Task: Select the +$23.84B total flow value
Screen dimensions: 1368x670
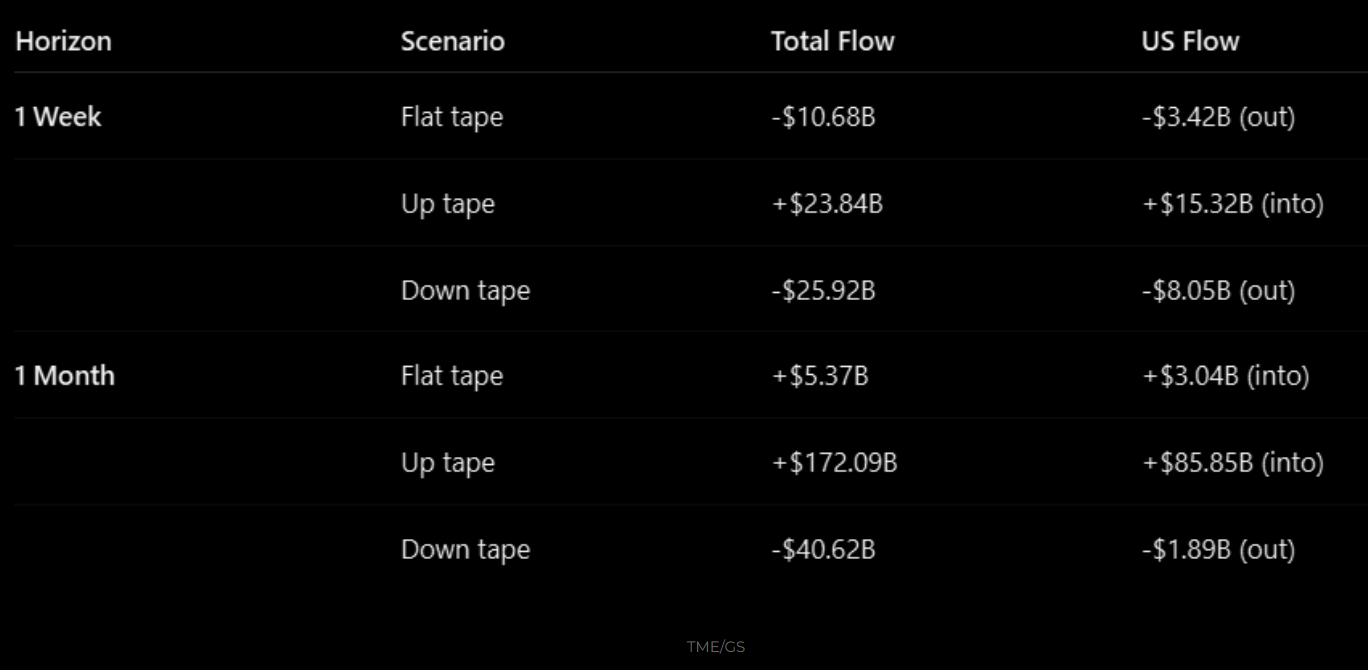Action: click(x=827, y=204)
